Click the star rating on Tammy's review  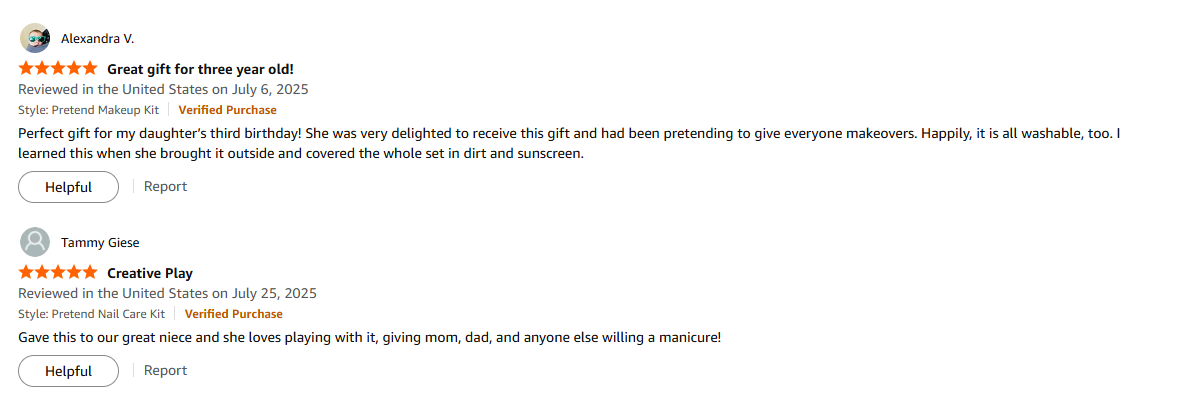click(58, 273)
